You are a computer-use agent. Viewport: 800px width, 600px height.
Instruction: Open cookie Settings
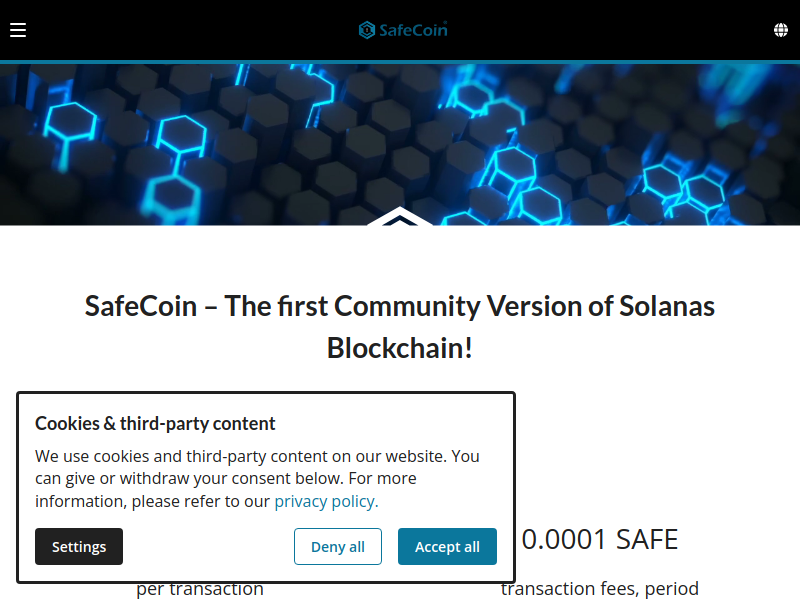point(79,546)
